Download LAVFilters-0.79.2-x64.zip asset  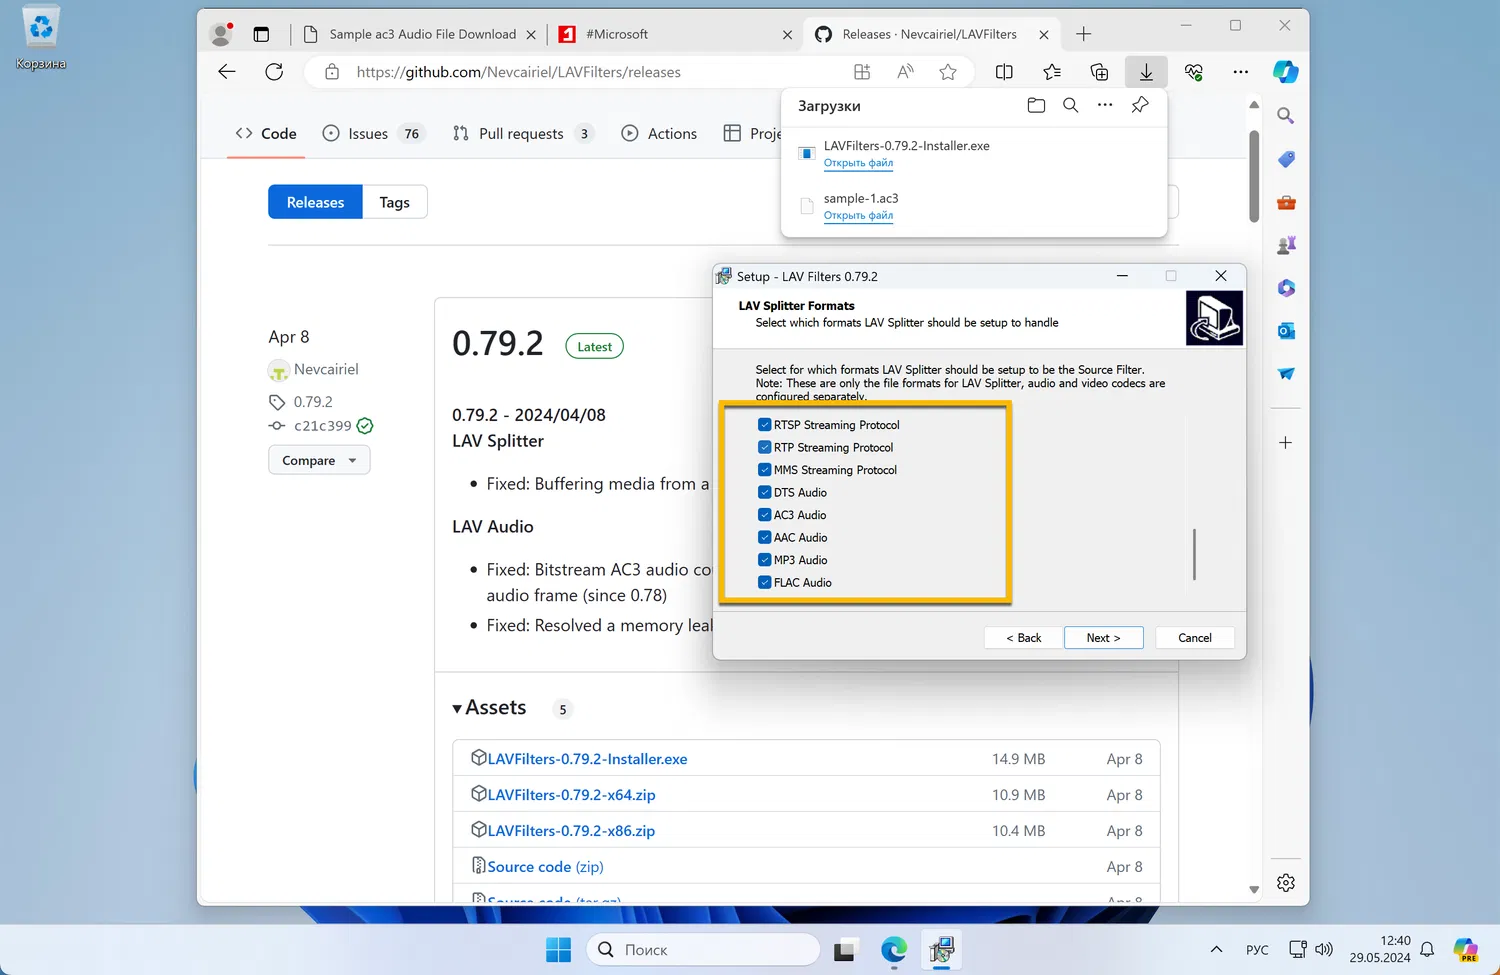pos(571,795)
